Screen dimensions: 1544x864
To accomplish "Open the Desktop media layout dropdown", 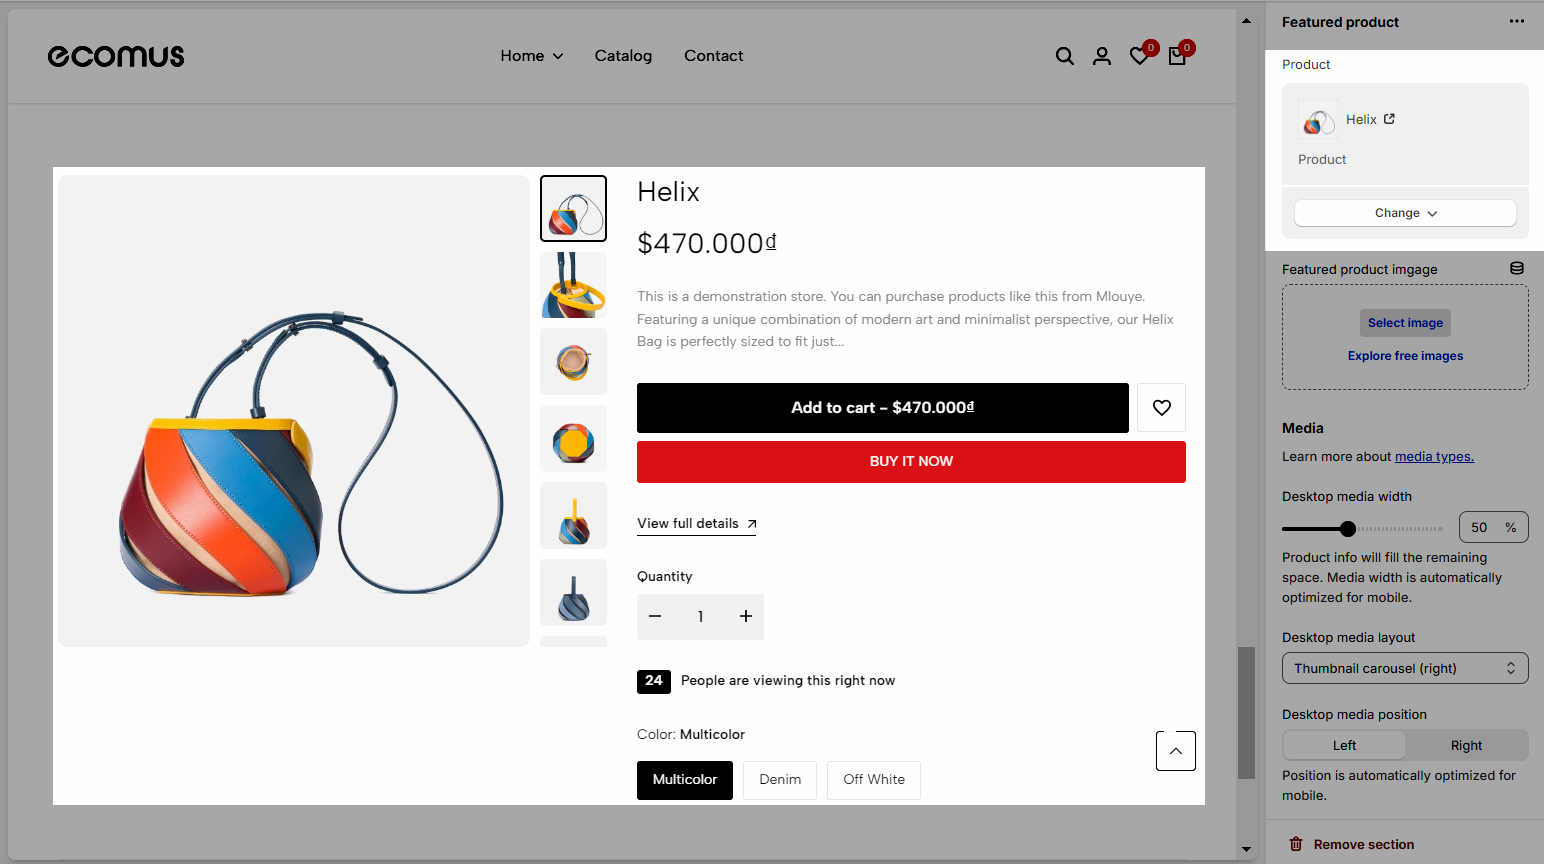I will (1405, 668).
